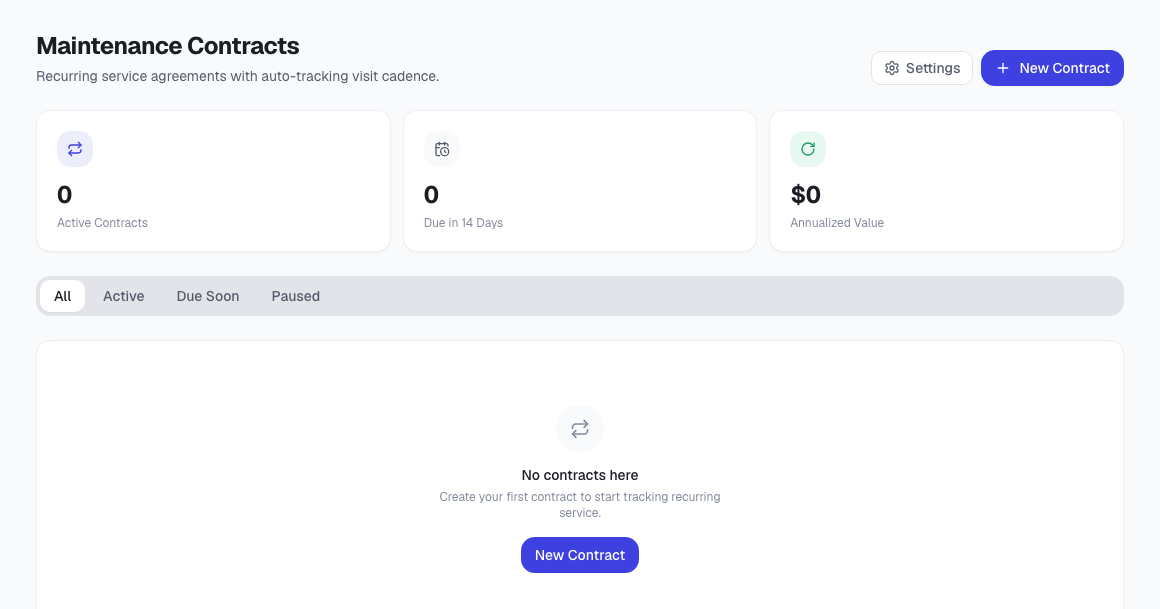Viewport: 1160px width, 609px height.
Task: Click the Recurring service agreements subtitle text
Action: coord(237,76)
